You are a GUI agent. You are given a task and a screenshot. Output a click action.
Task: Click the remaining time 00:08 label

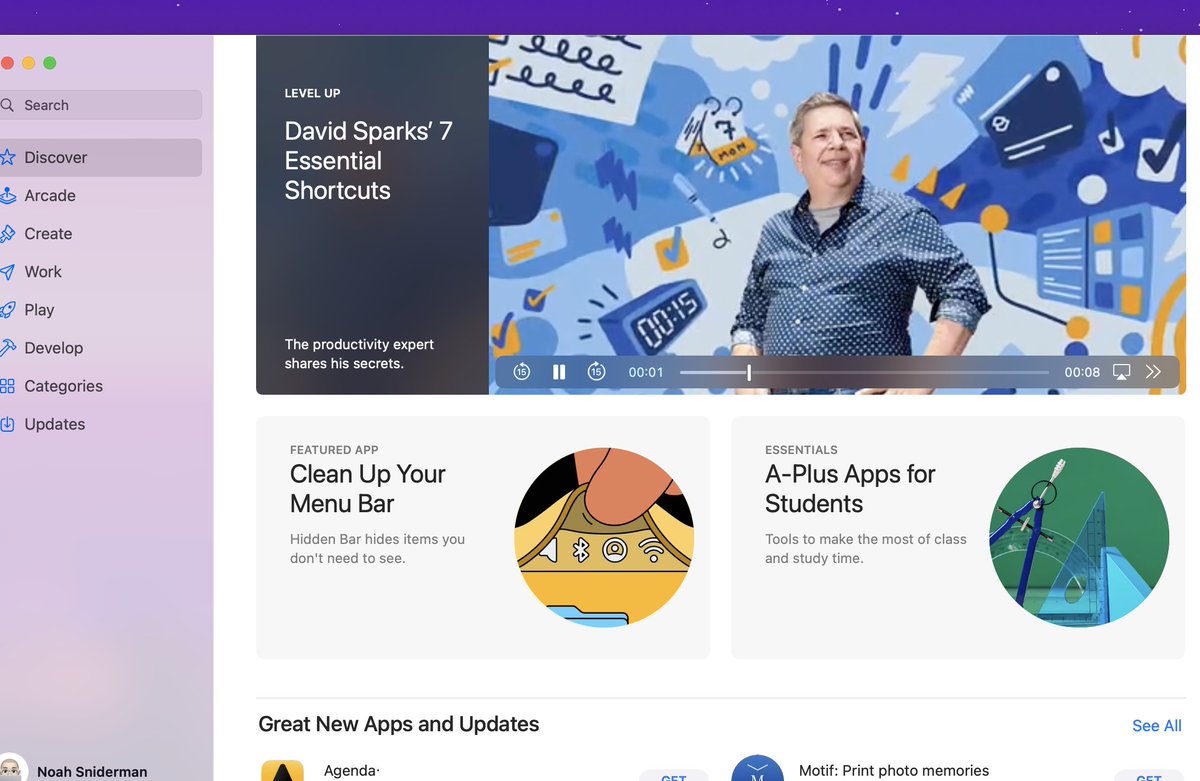tap(1082, 372)
